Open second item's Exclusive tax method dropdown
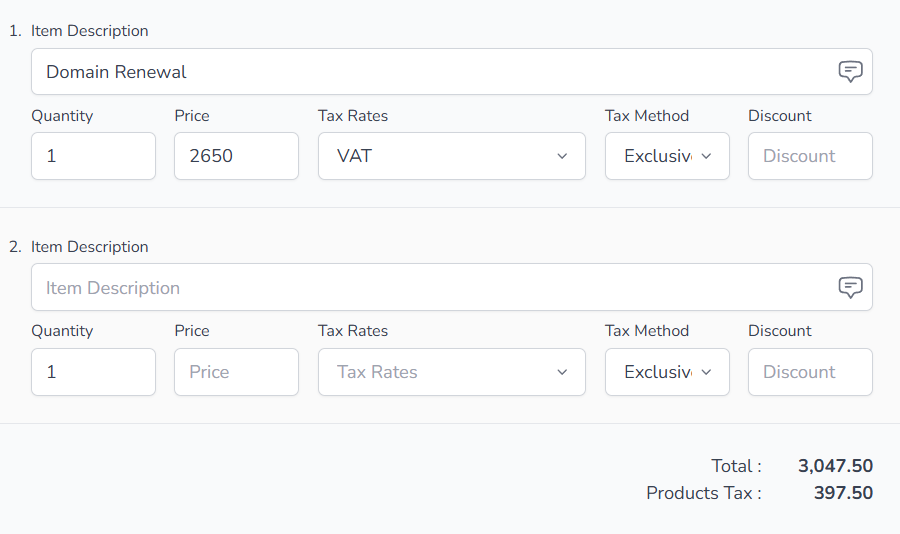 tap(667, 372)
